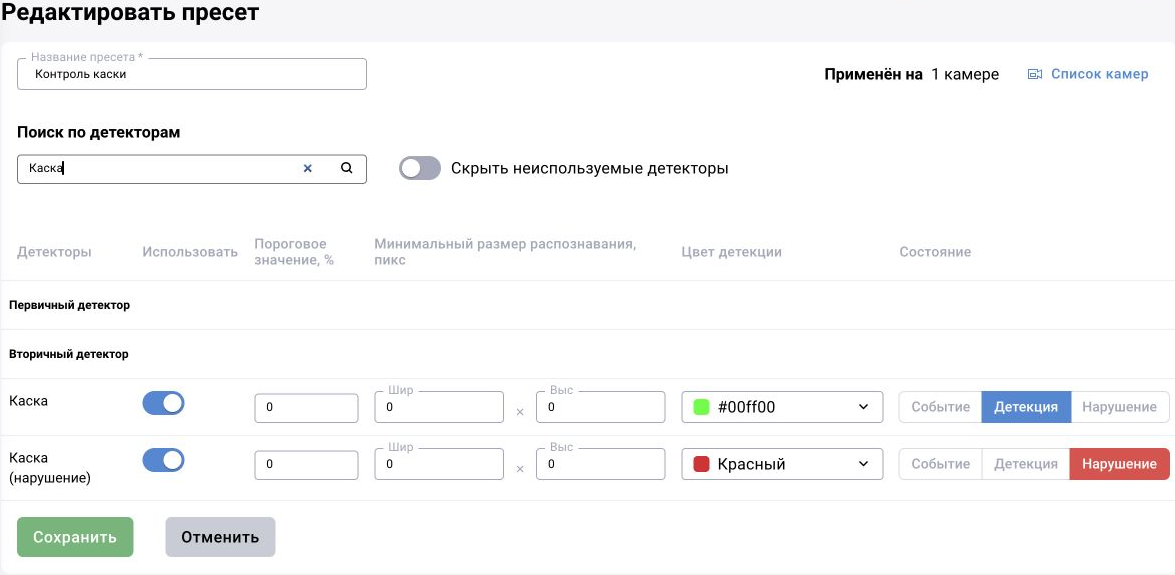The image size is (1175, 575).
Task: Click Выс field in Каска row
Action: pyautogui.click(x=601, y=407)
